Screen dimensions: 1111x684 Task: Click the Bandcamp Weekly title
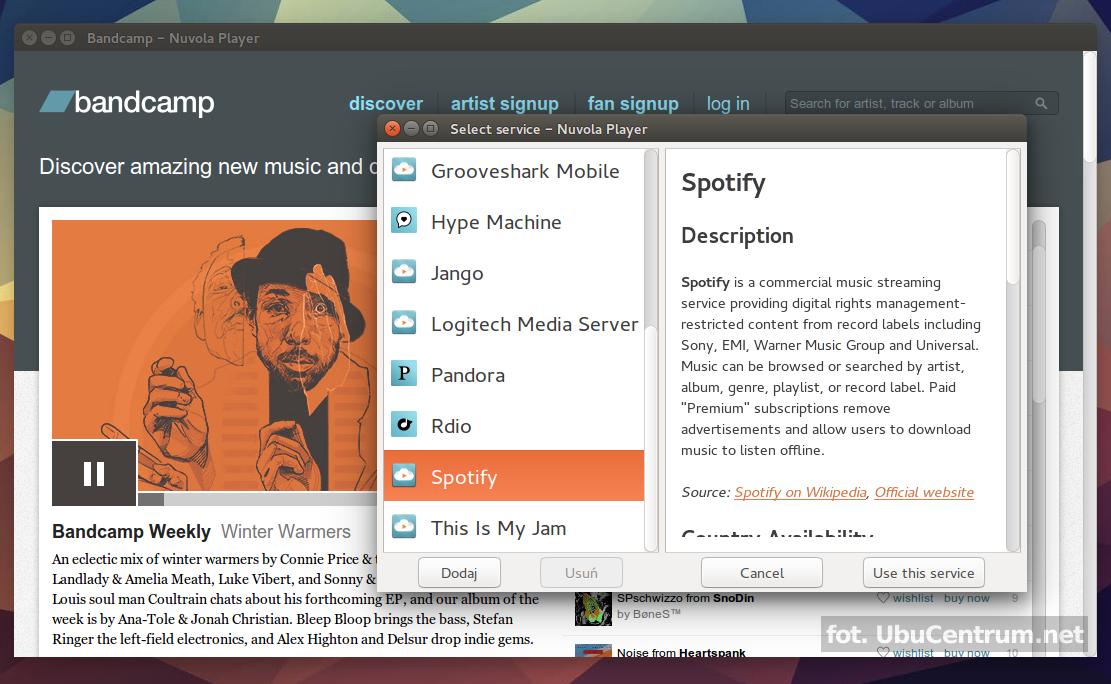131,532
